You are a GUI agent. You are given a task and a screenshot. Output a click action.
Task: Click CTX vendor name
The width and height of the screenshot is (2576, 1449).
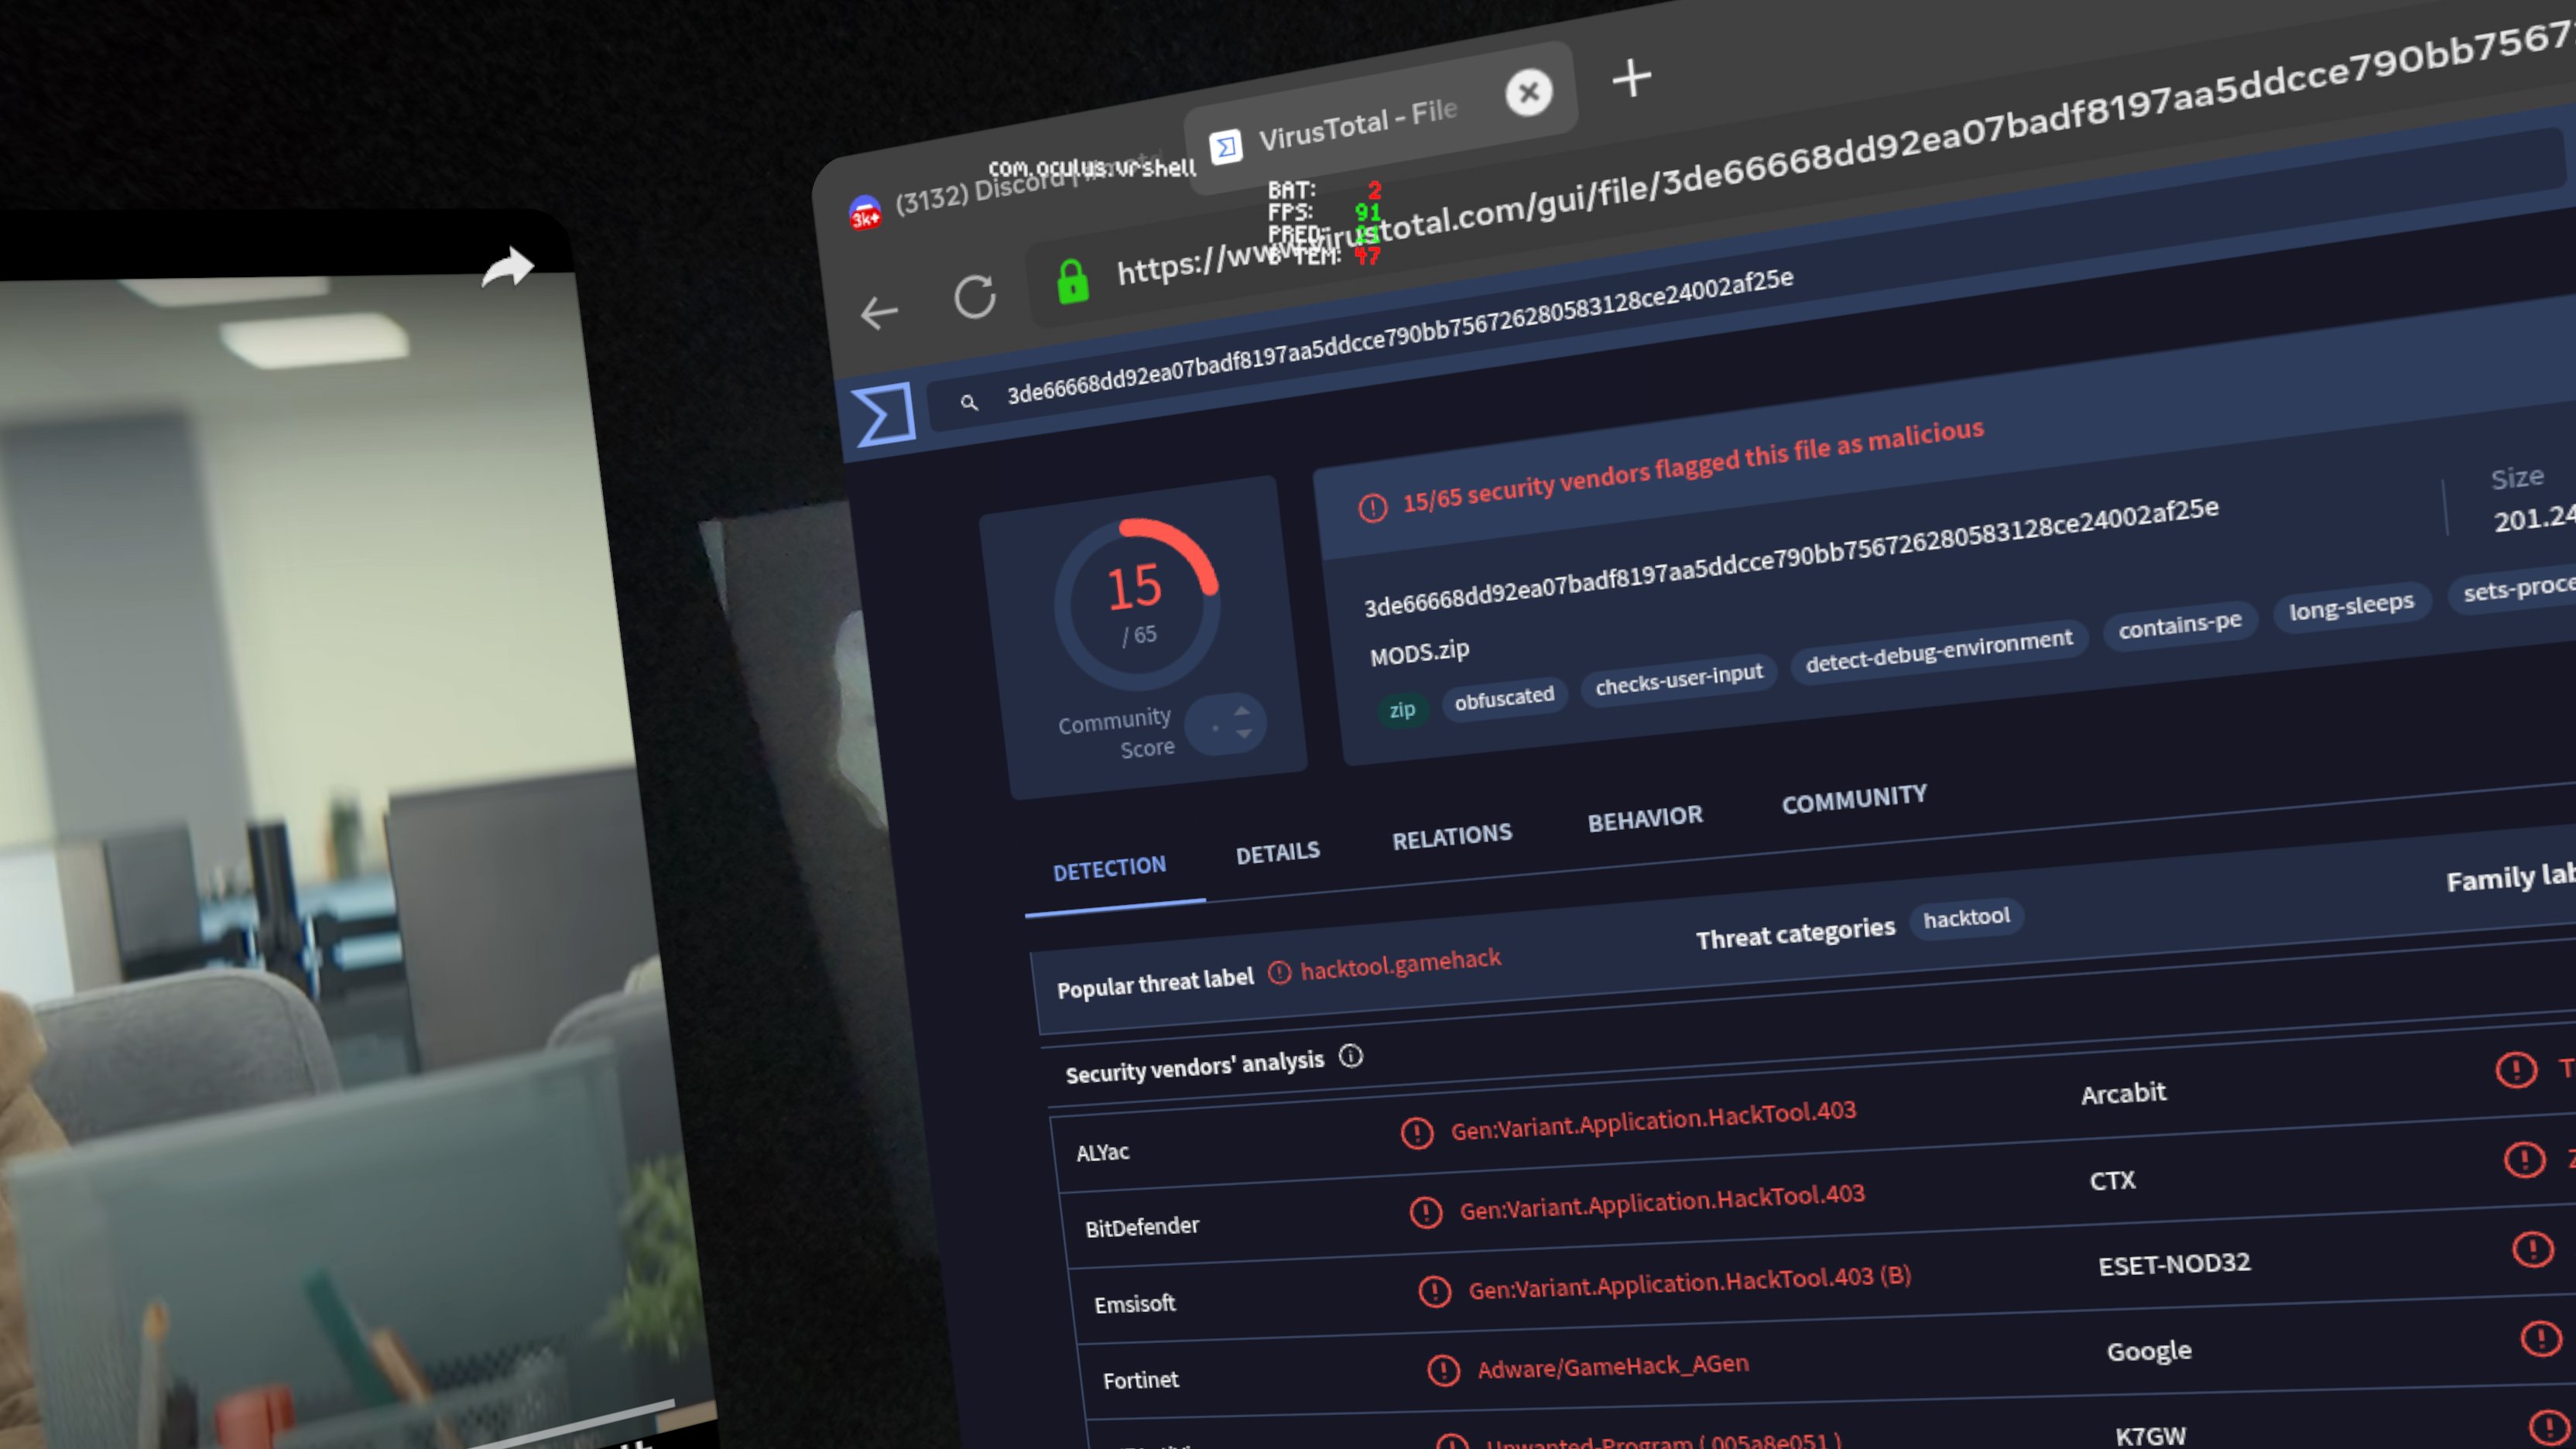[x=2112, y=1181]
